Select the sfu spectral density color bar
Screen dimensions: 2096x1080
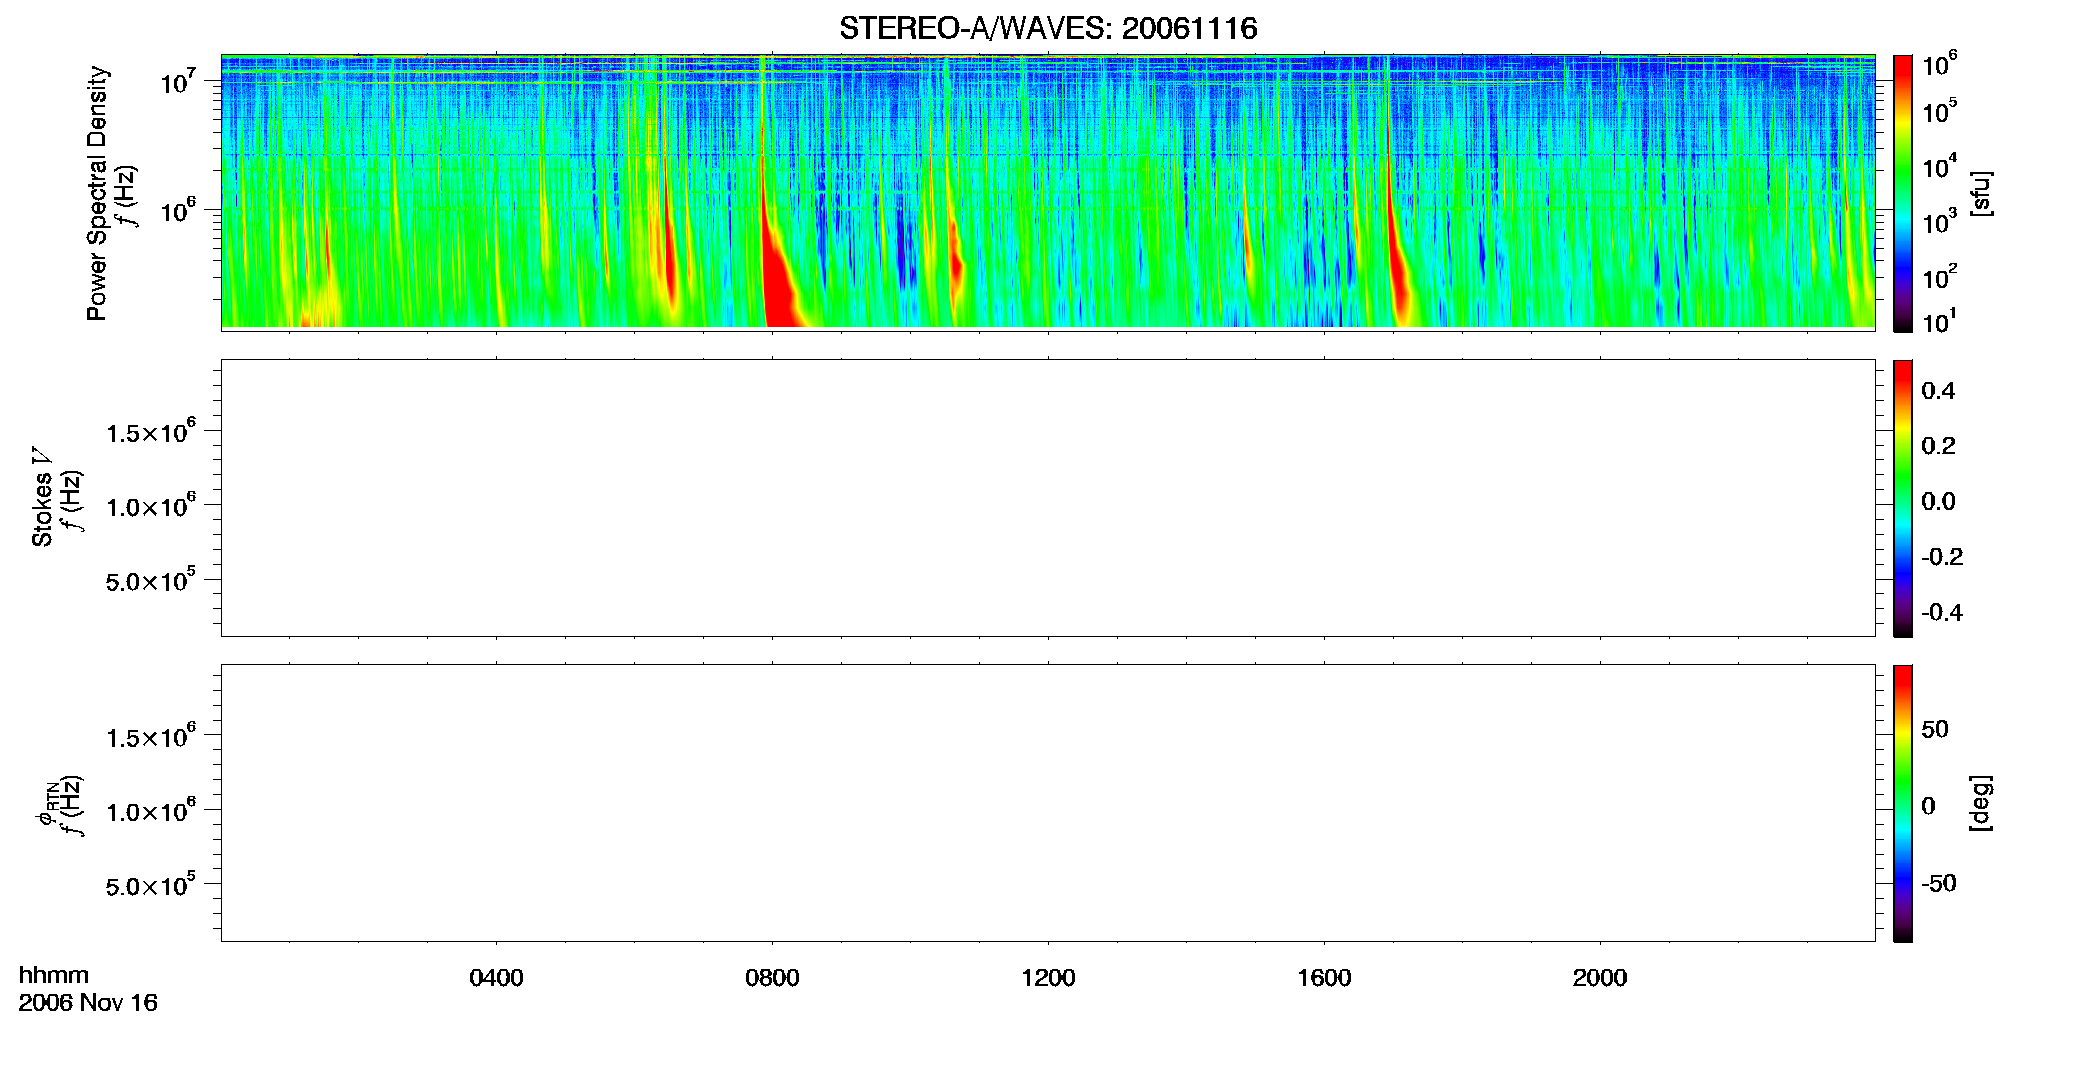click(1902, 193)
